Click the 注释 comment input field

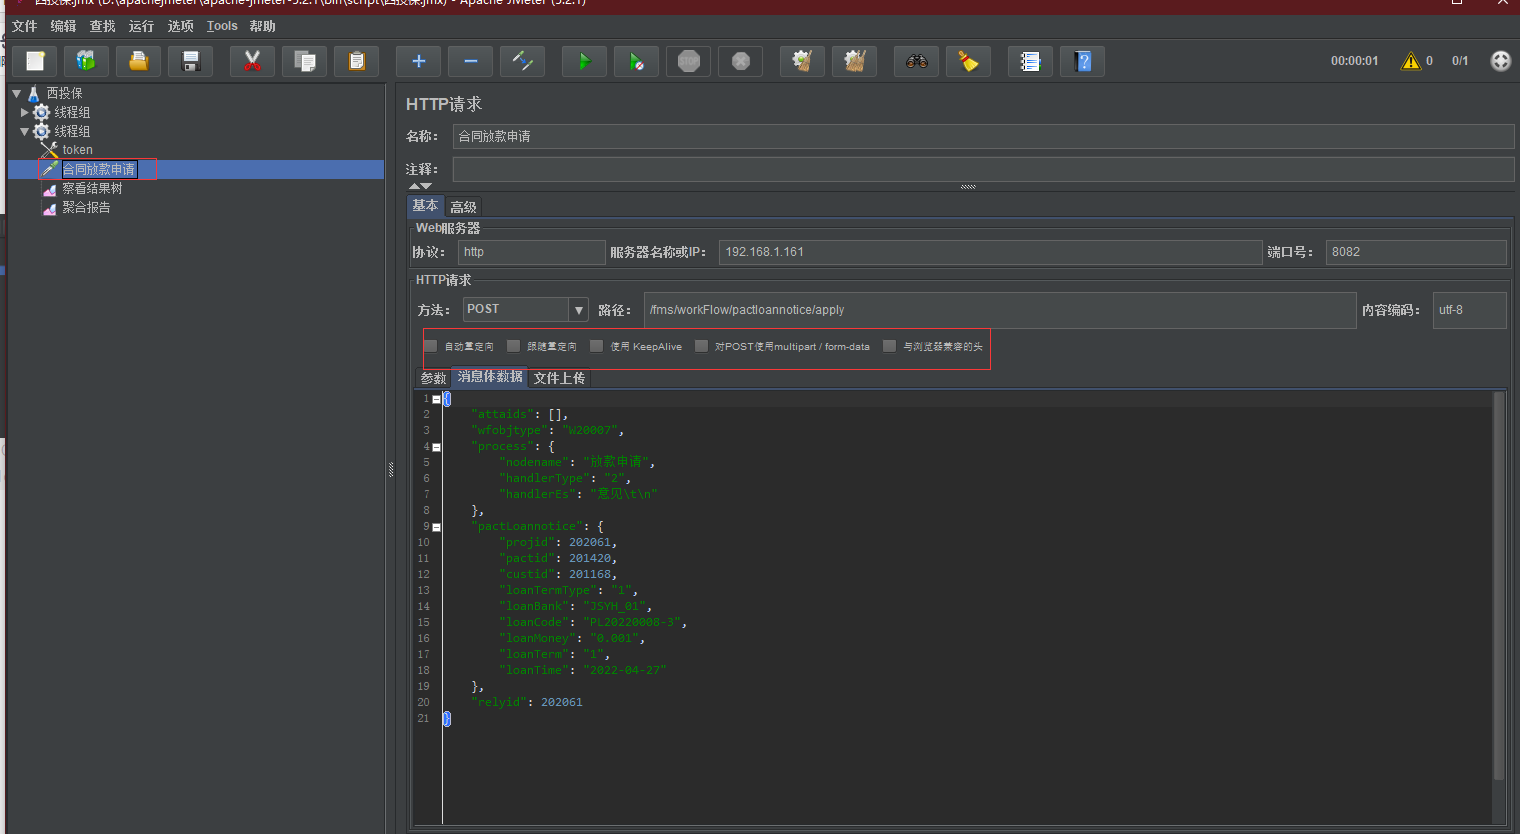[x=983, y=169]
